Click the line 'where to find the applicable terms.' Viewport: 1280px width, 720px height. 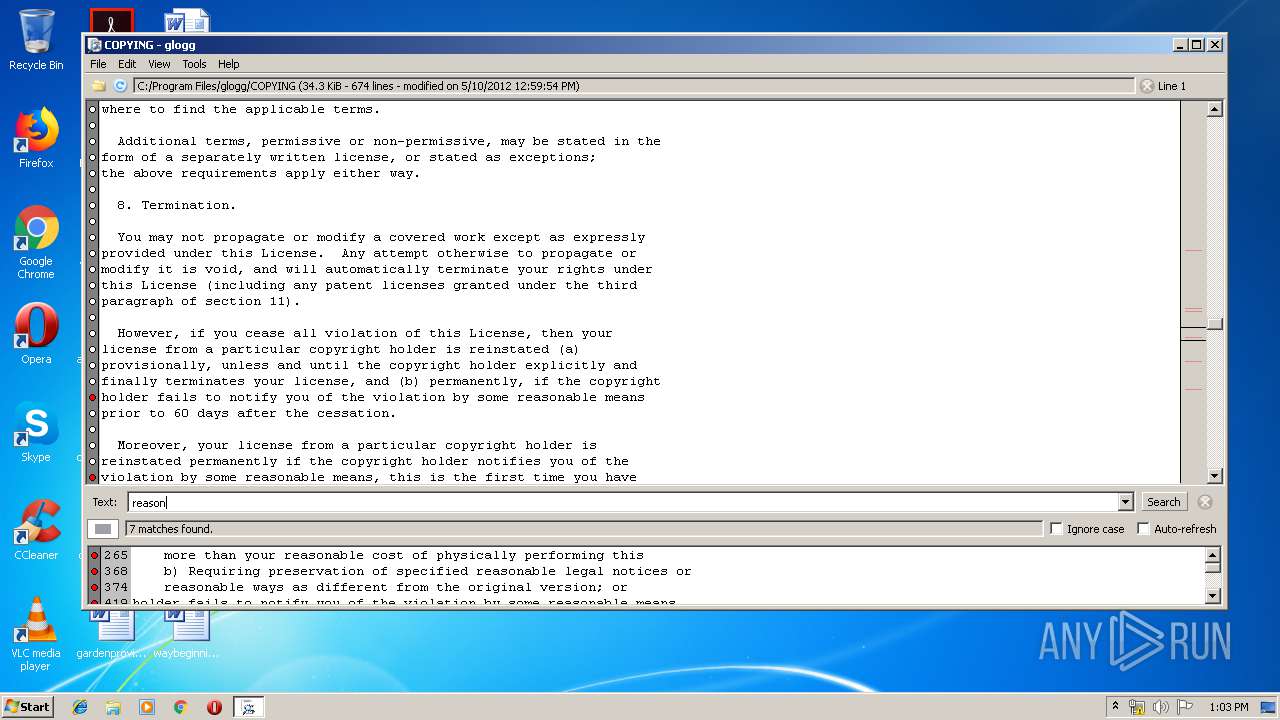click(241, 109)
